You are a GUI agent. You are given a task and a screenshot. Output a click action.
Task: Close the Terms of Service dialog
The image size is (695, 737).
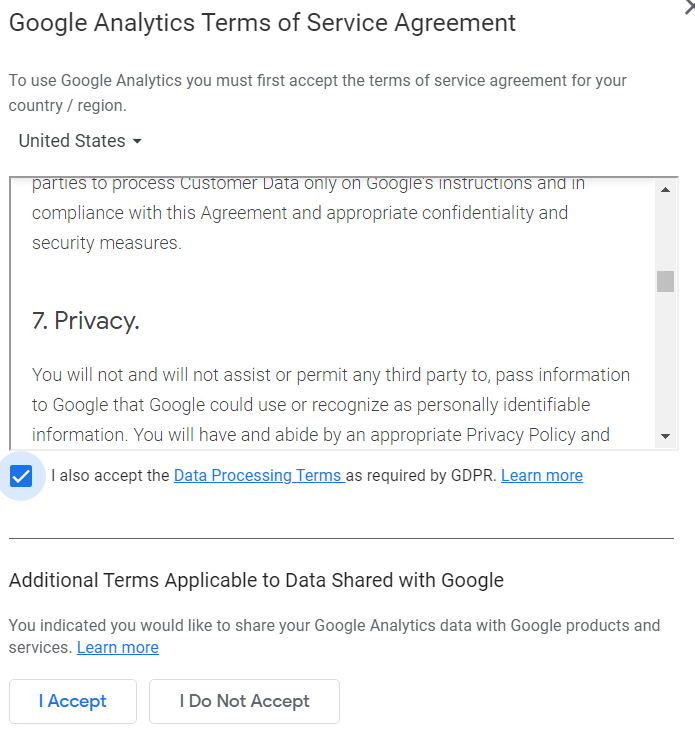click(690, 7)
